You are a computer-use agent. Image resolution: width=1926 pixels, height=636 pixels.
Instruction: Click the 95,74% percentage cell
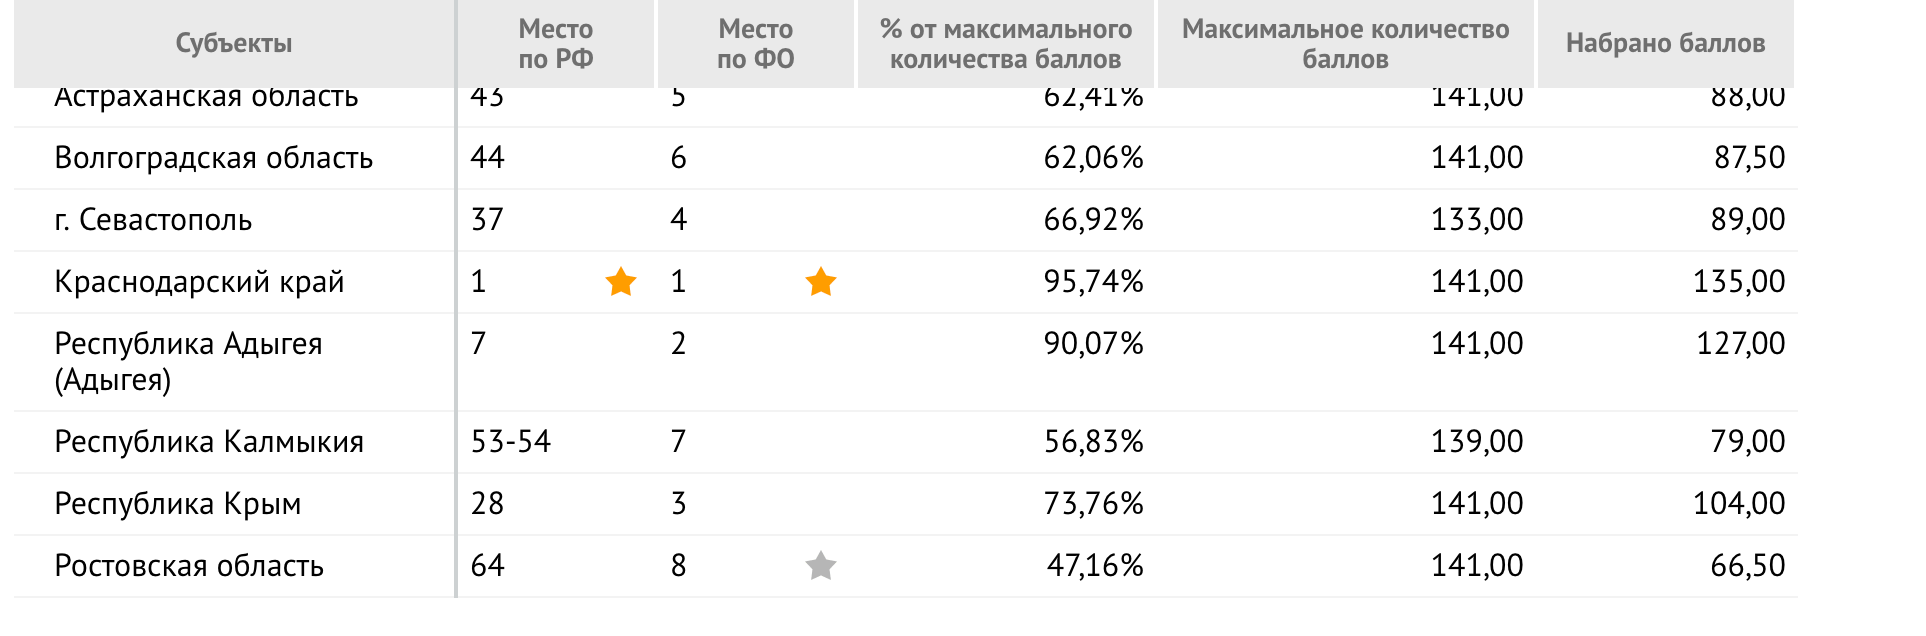(1093, 282)
